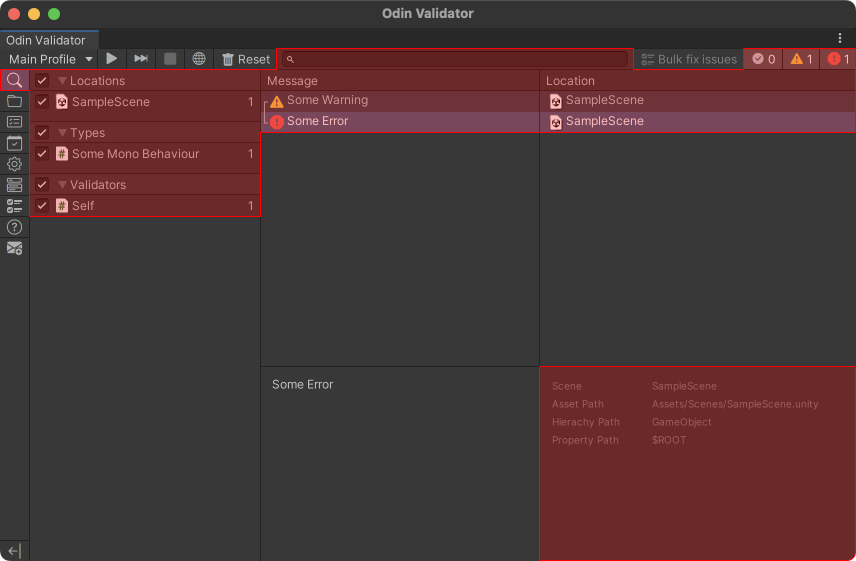Click the Scene value SampleScene in details
Image resolution: width=856 pixels, height=561 pixels.
point(684,386)
